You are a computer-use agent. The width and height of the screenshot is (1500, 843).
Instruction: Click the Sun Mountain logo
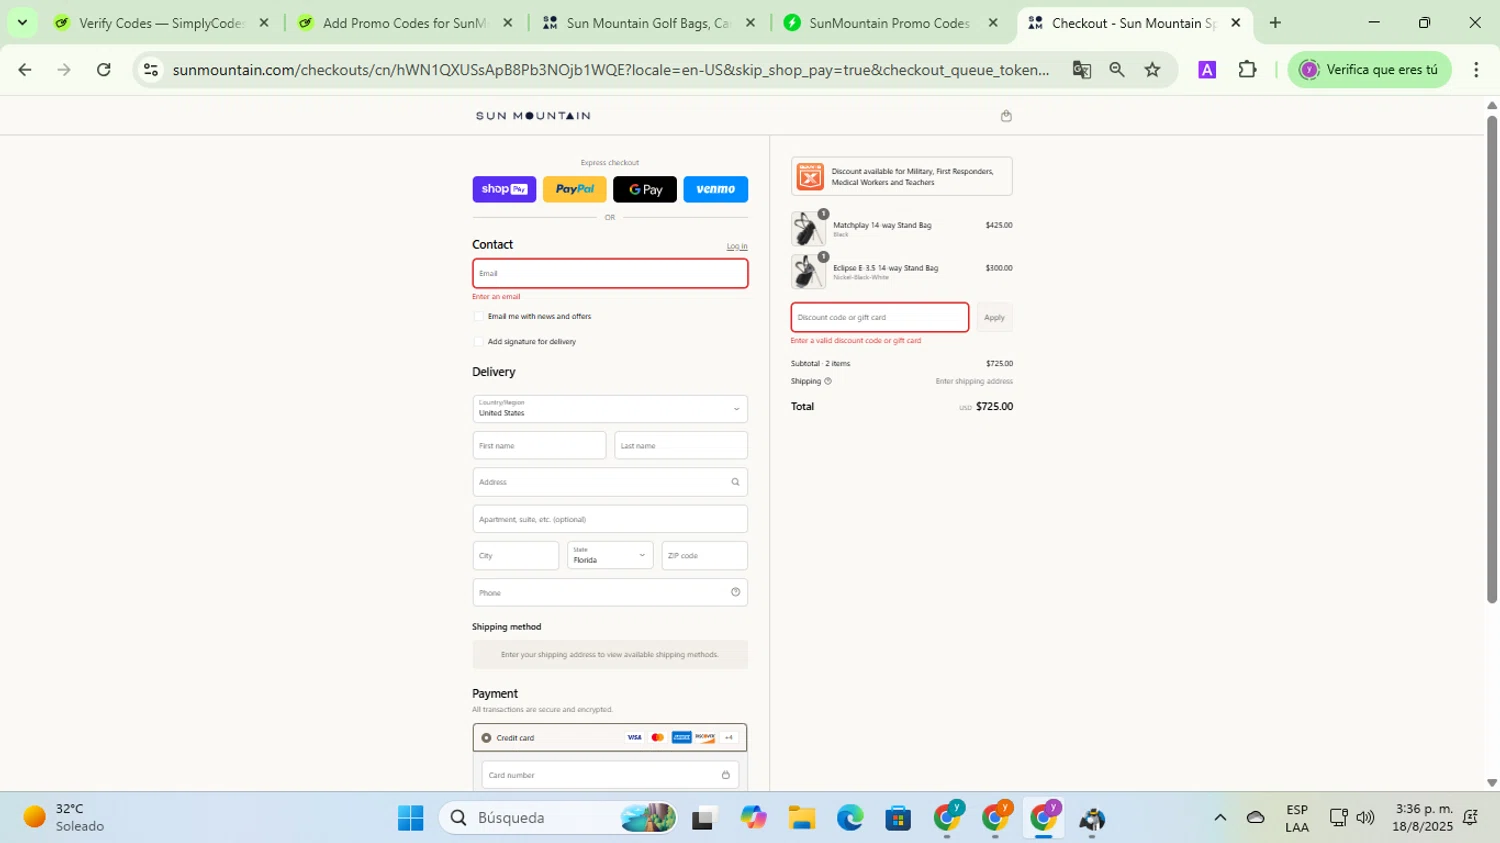click(x=533, y=116)
